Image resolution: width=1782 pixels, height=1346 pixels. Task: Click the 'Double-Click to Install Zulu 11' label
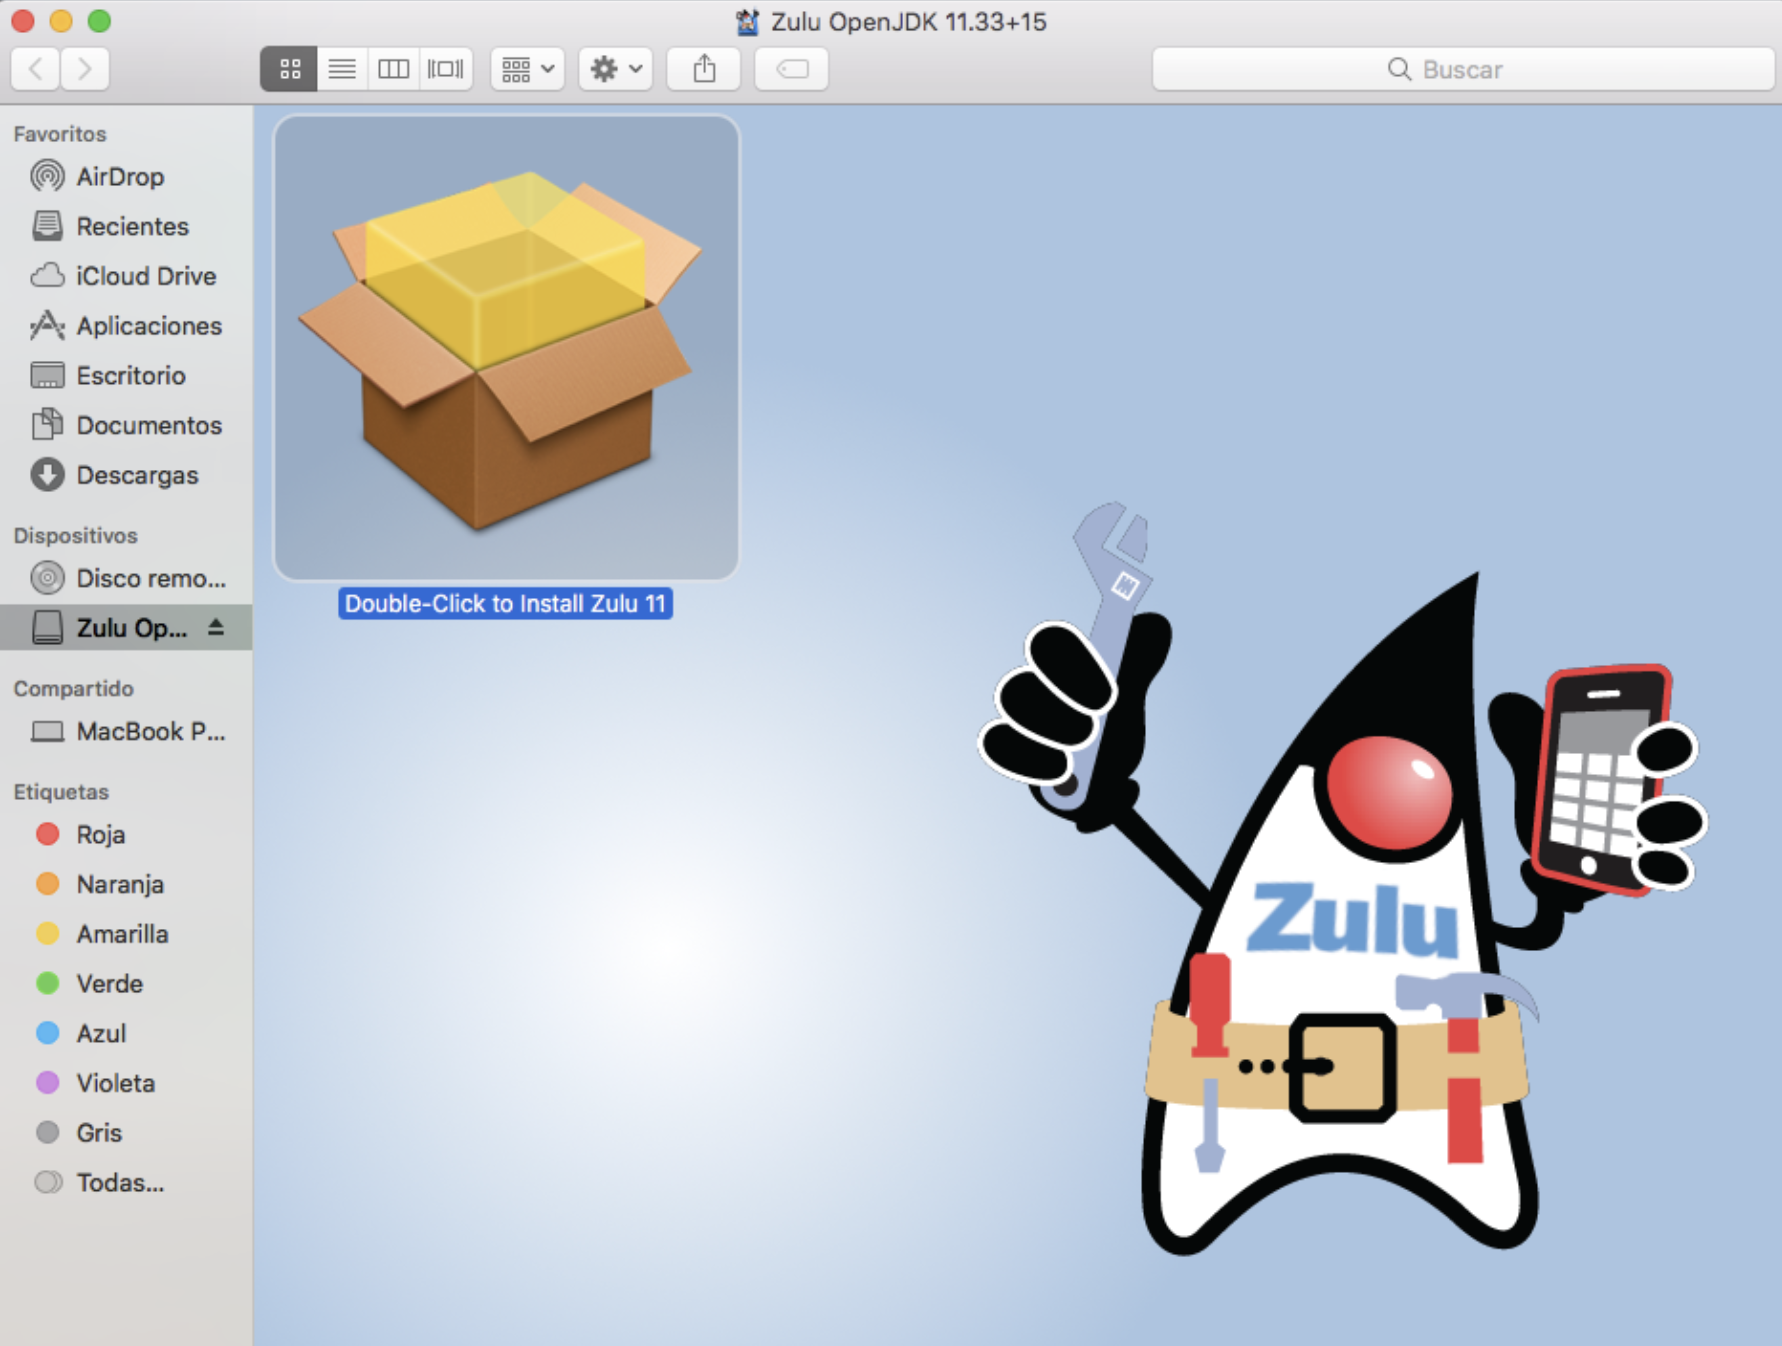tap(505, 604)
